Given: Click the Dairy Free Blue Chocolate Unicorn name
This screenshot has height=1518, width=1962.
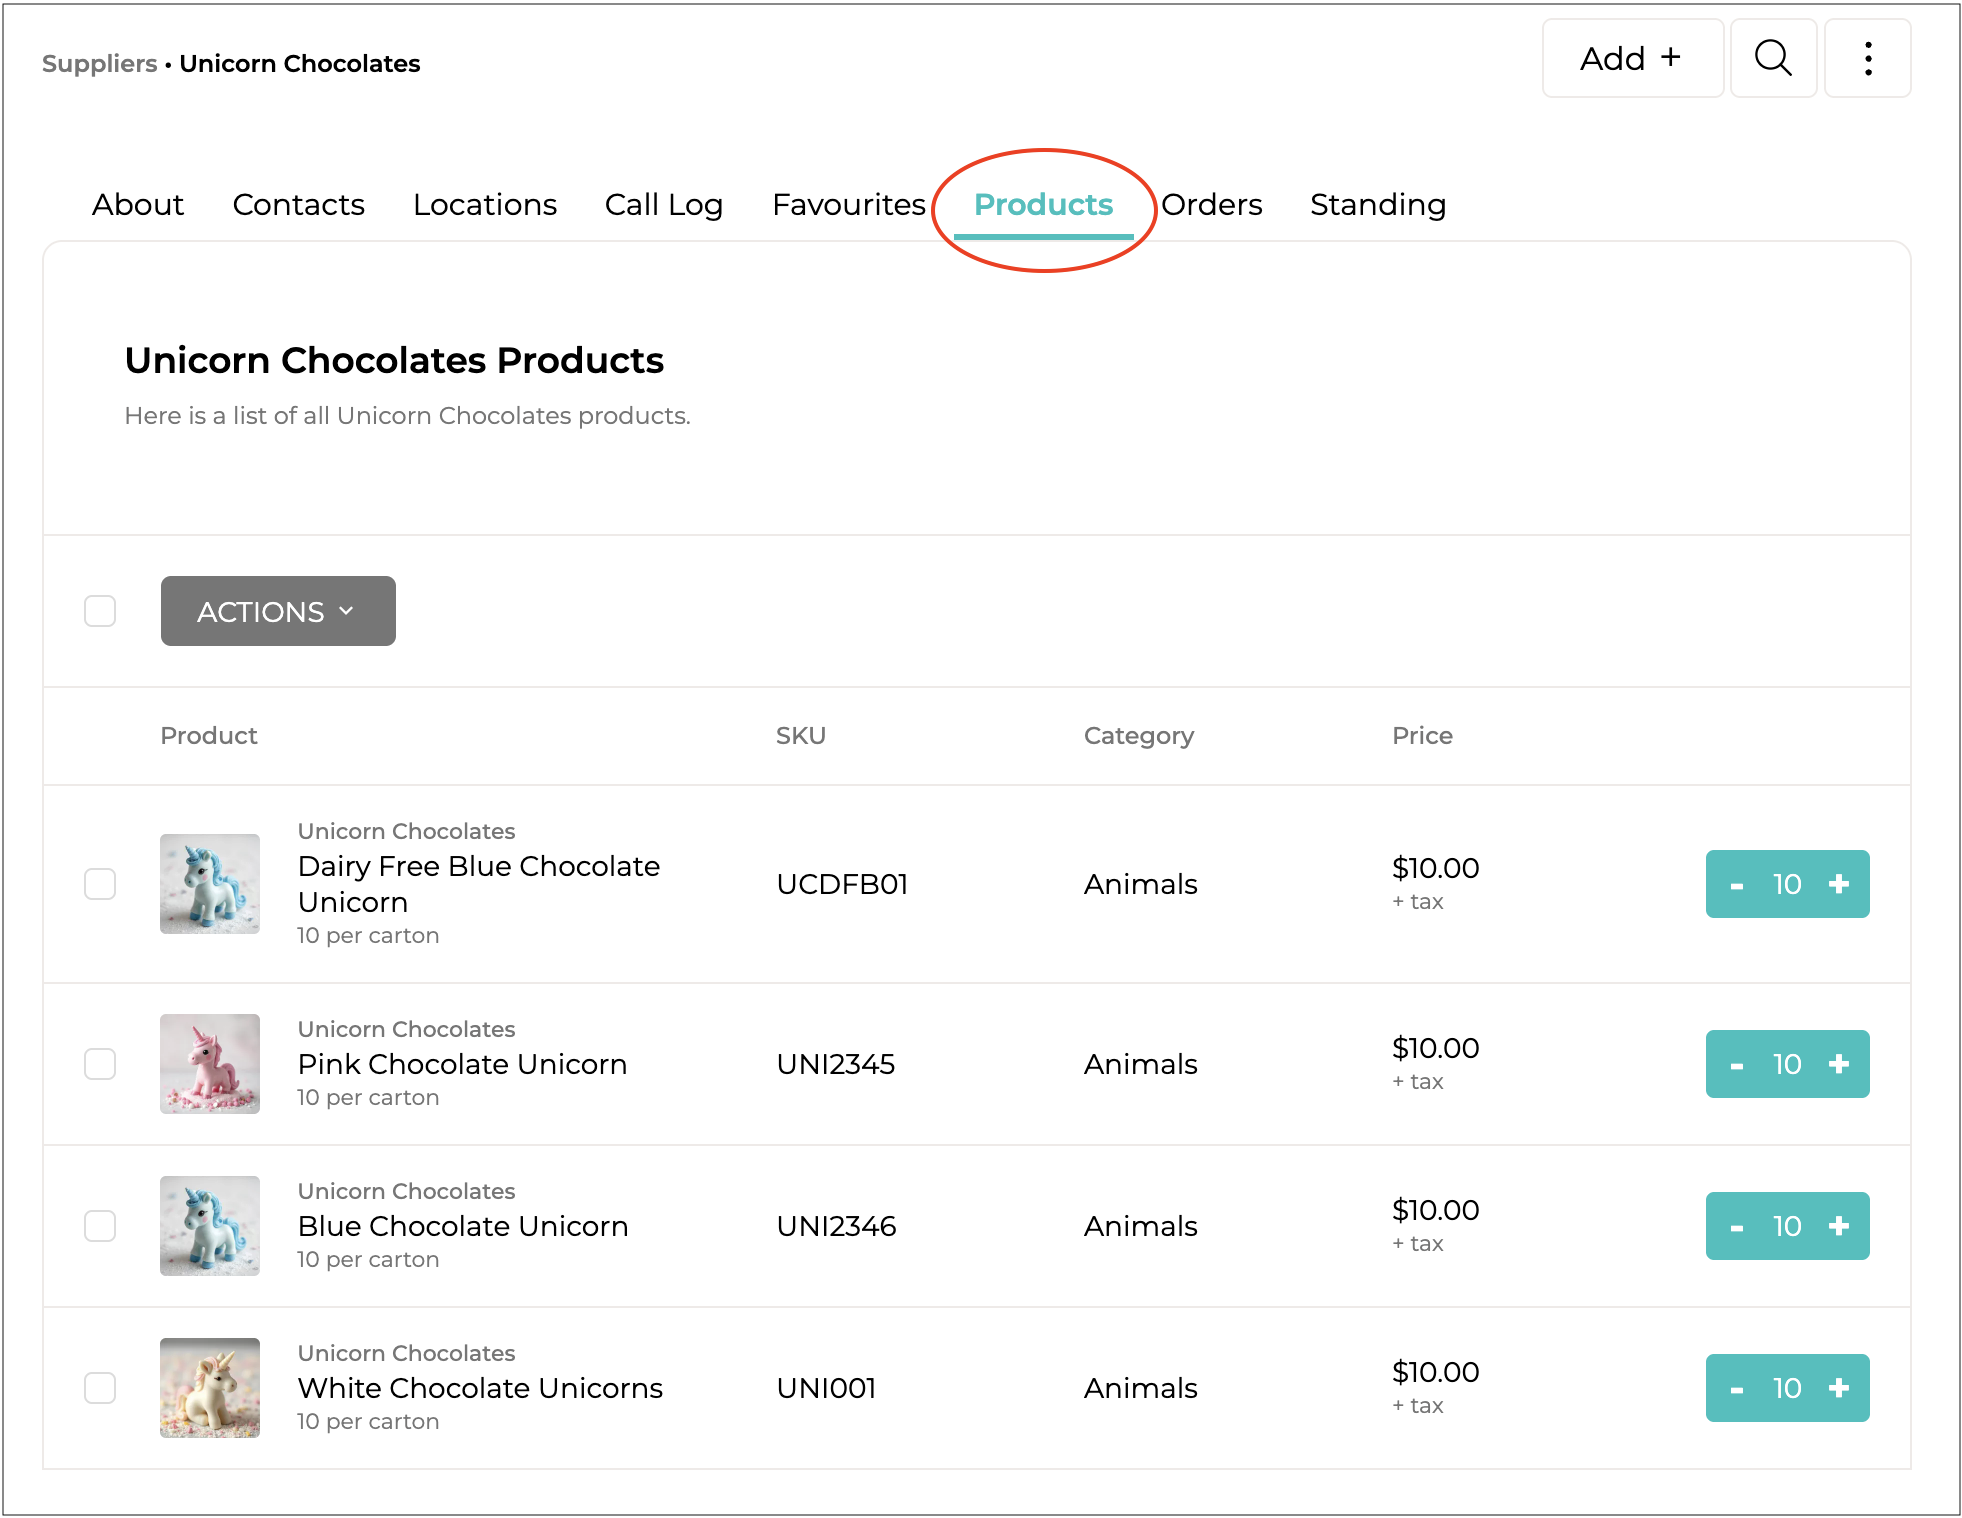Looking at the screenshot, I should click(x=478, y=884).
